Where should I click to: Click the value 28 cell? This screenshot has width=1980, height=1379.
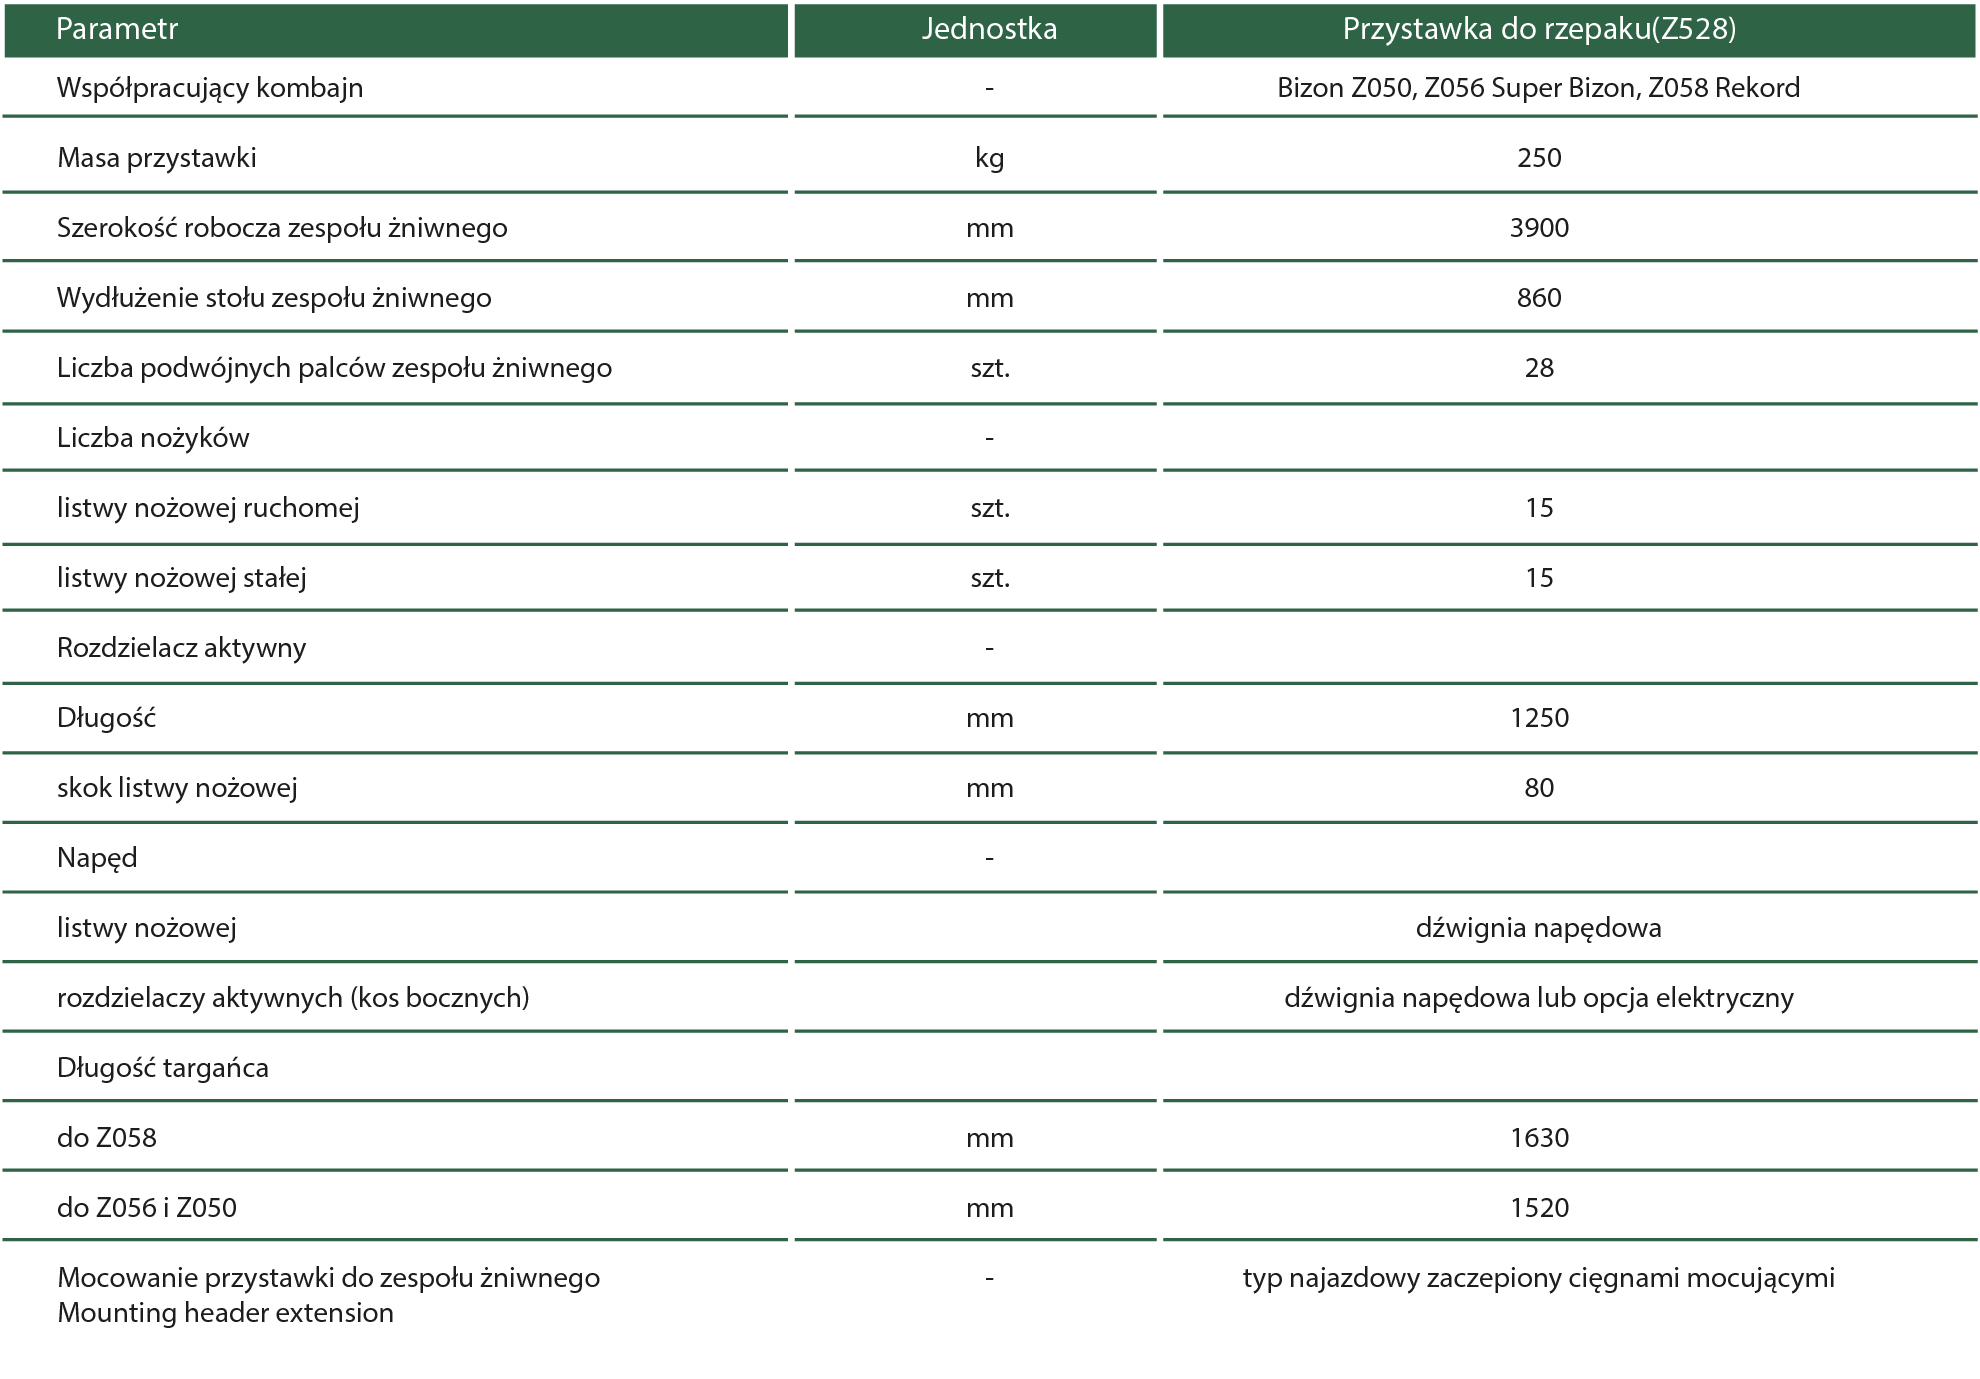point(1538,368)
